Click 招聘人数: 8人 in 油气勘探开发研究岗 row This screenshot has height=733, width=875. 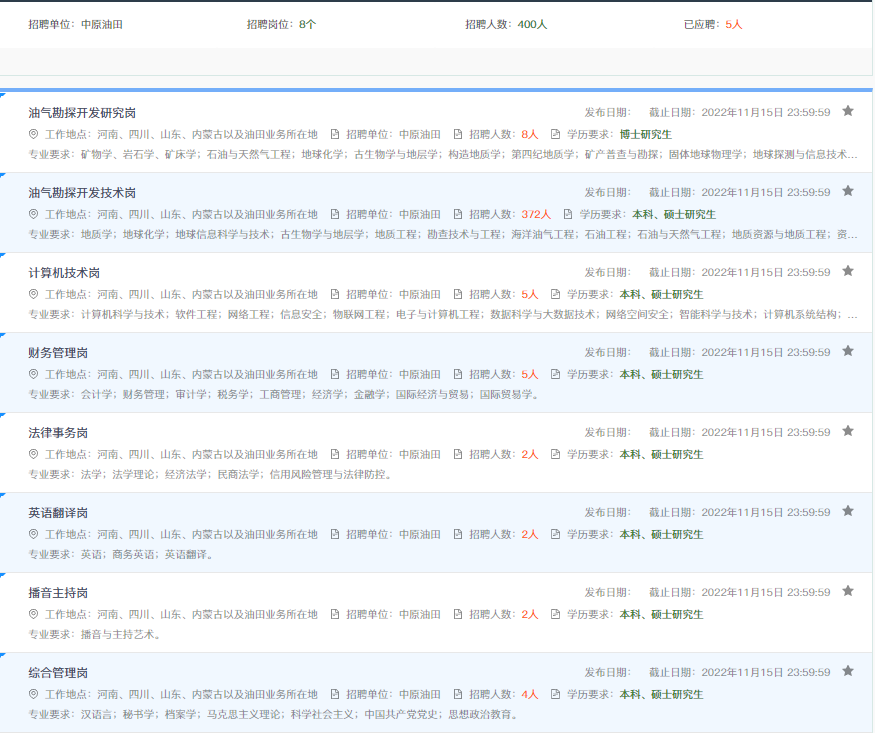504,134
